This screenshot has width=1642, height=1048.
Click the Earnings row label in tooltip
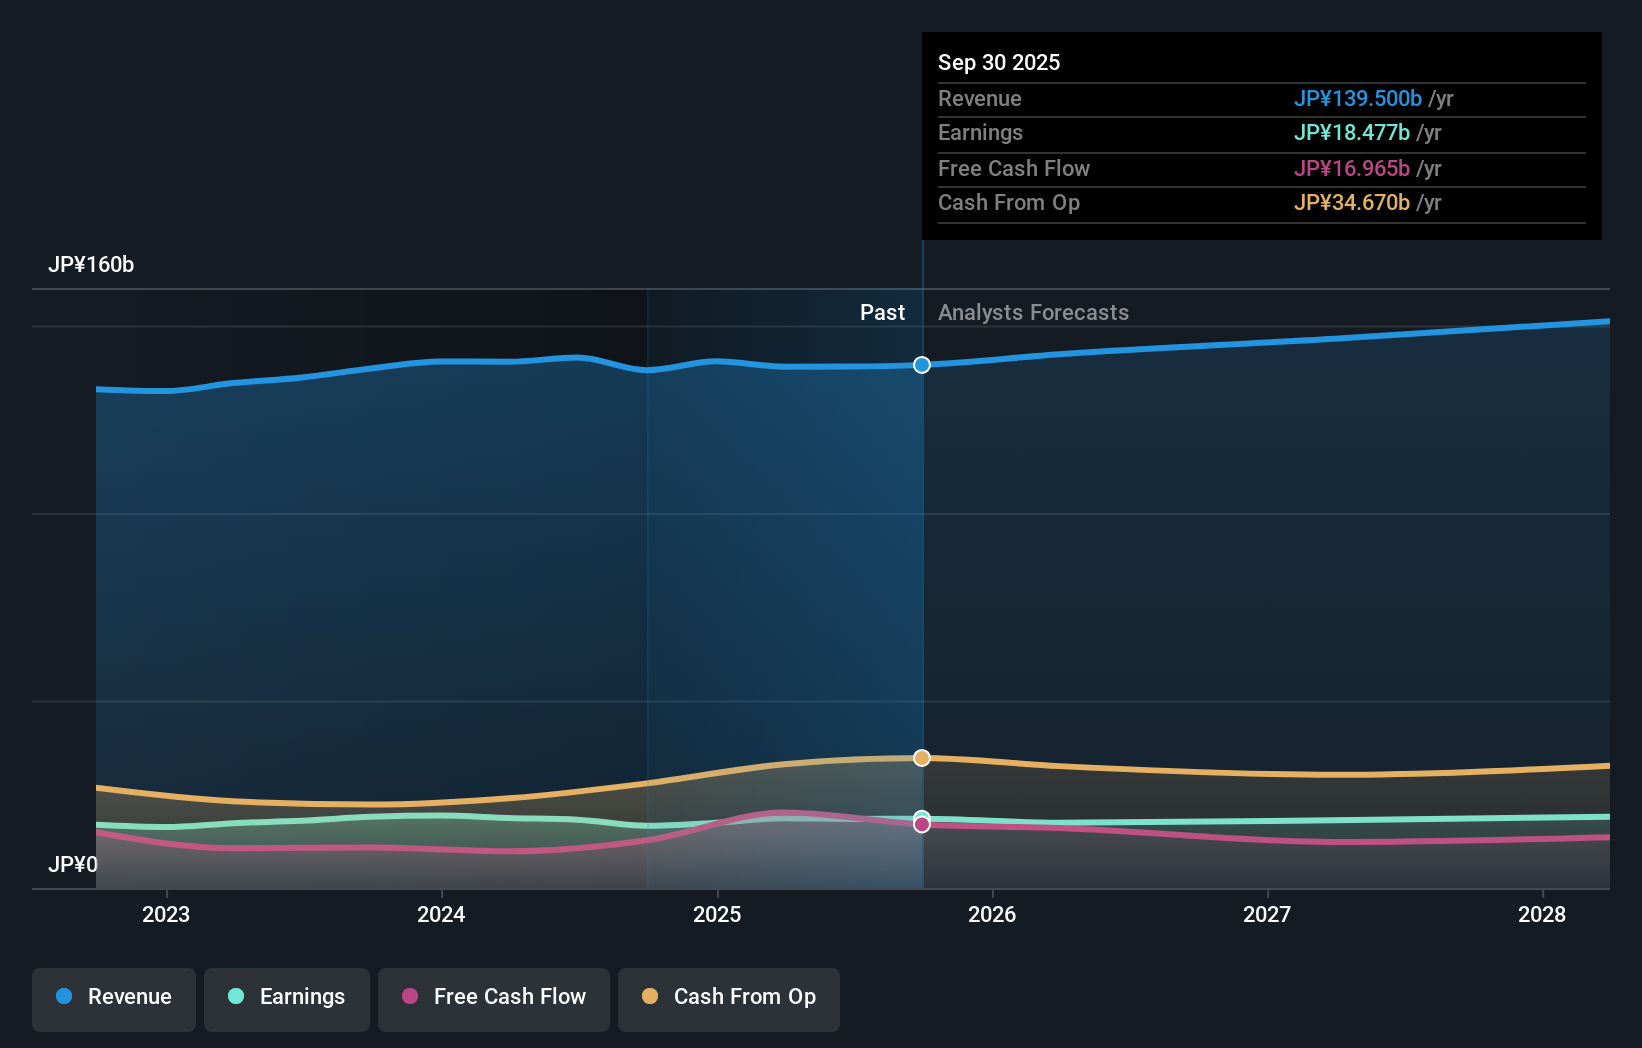[x=980, y=133]
